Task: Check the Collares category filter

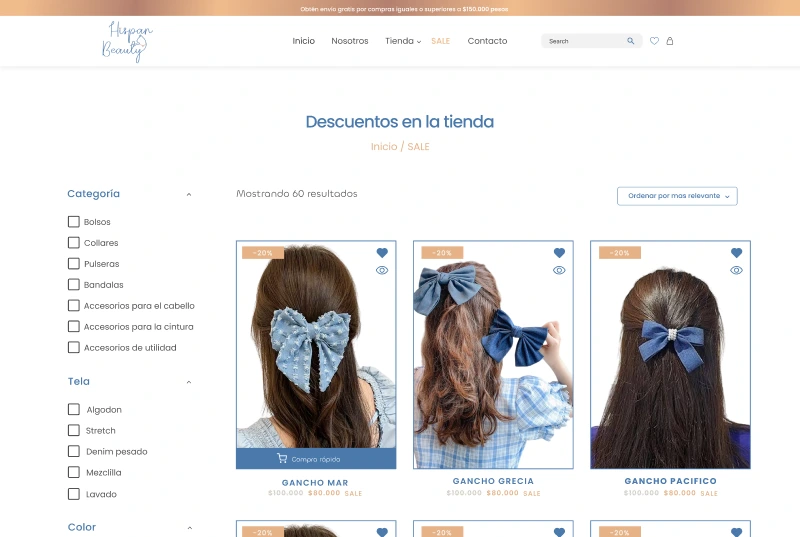Action: [x=74, y=243]
